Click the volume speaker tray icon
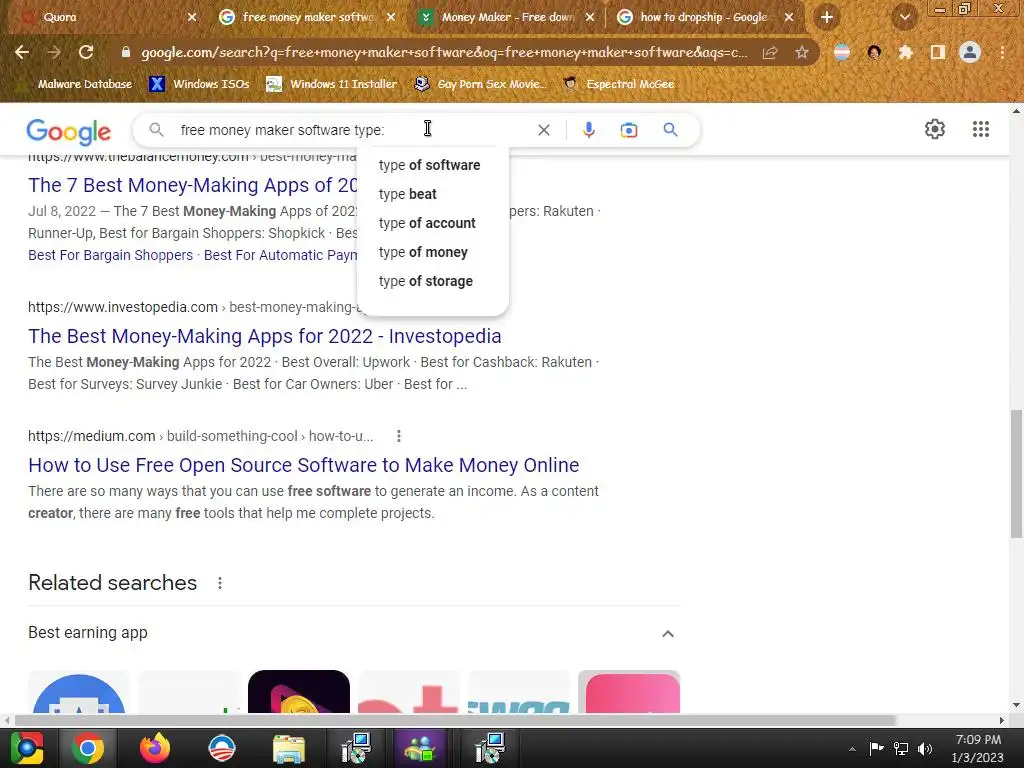The width and height of the screenshot is (1024, 768). pyautogui.click(x=925, y=749)
